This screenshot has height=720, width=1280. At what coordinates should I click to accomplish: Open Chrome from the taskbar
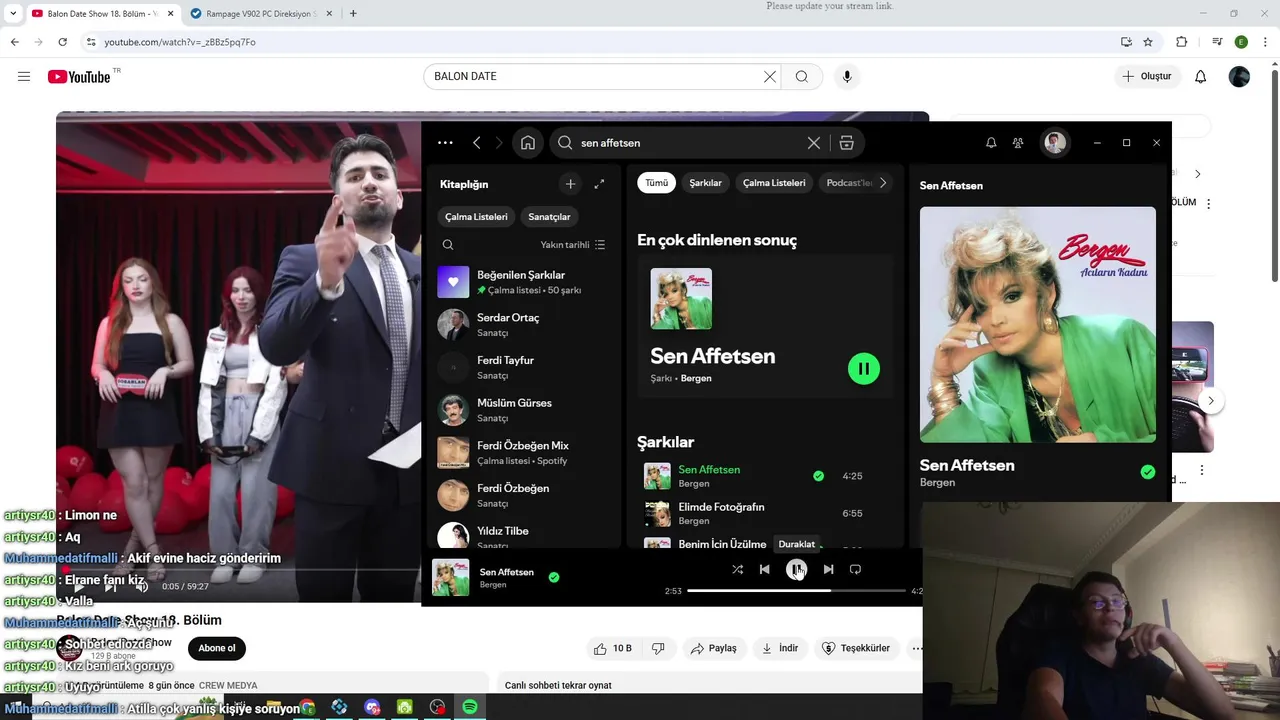click(x=307, y=707)
